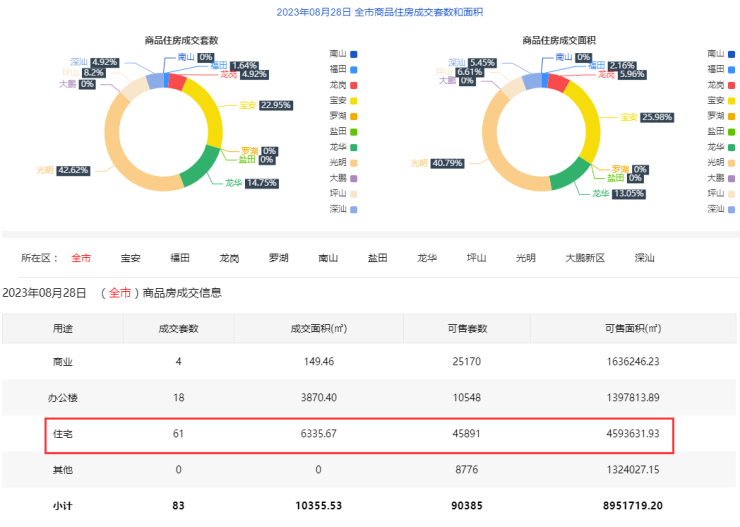Select 龙华 in the district filter row
The image size is (740, 527).
(427, 258)
